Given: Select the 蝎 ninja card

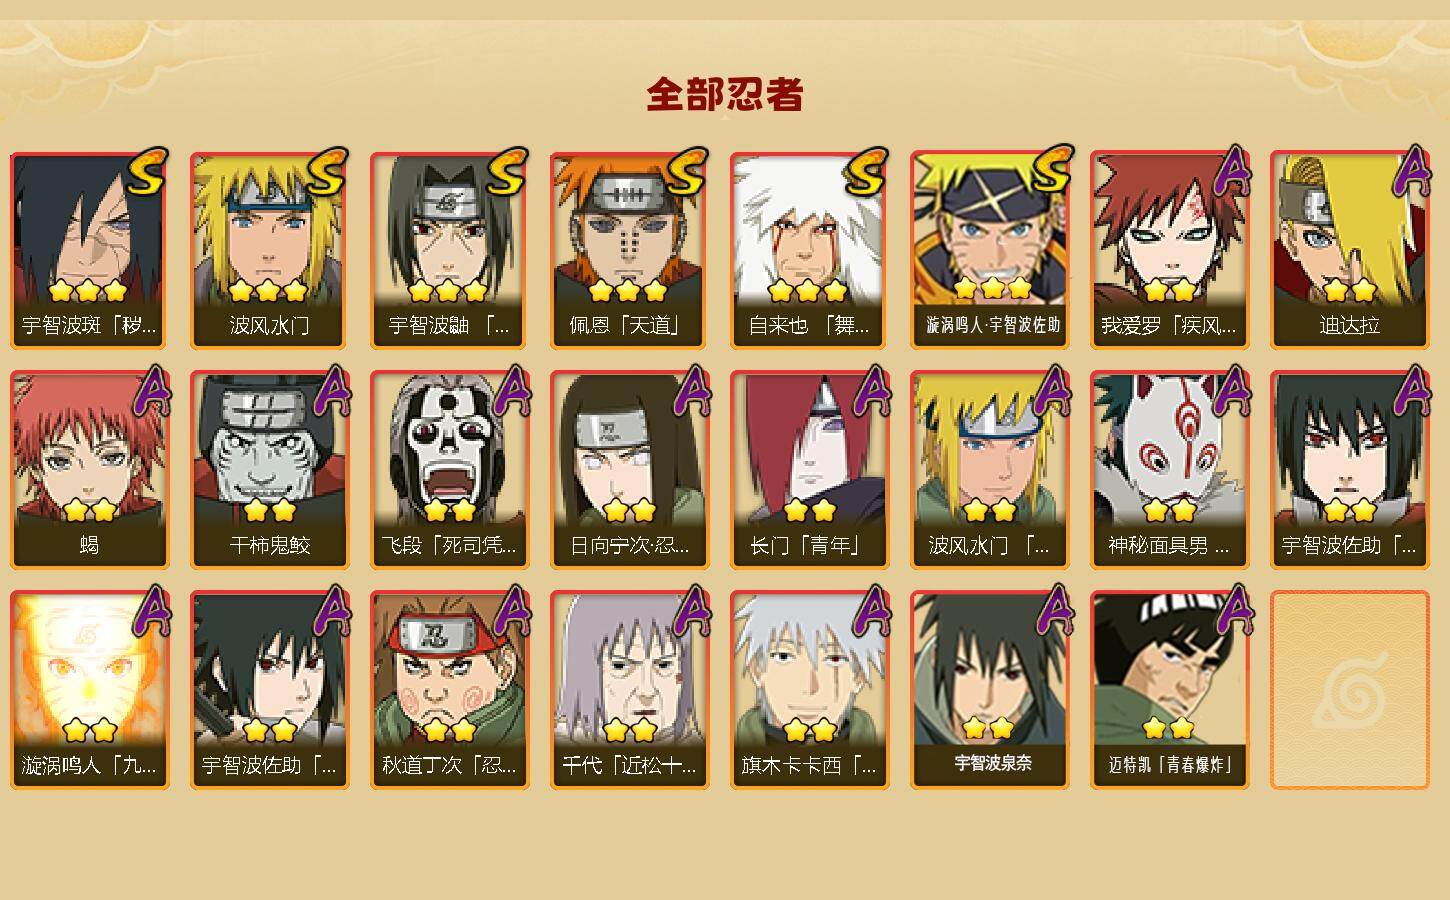Looking at the screenshot, I should [x=89, y=470].
